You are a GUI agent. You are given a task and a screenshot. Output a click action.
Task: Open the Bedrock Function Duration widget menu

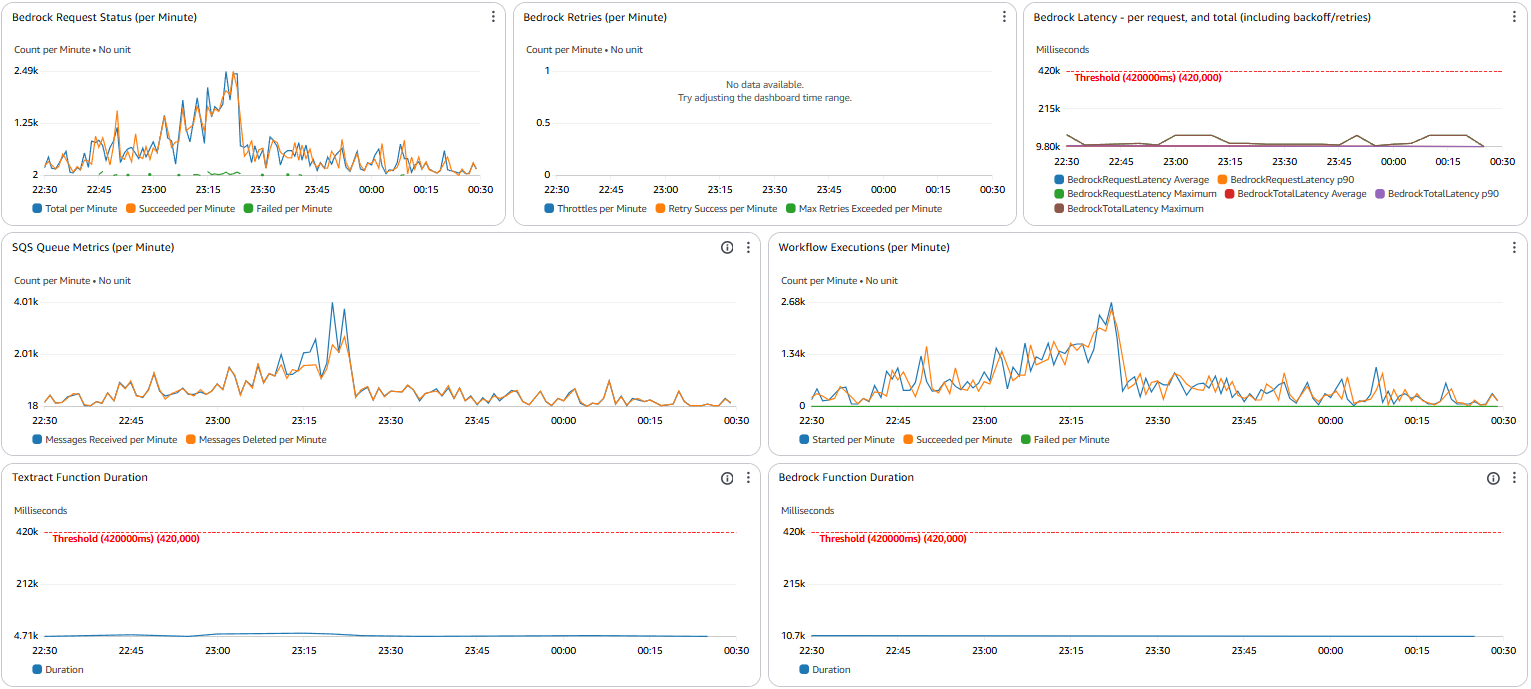coord(1514,478)
